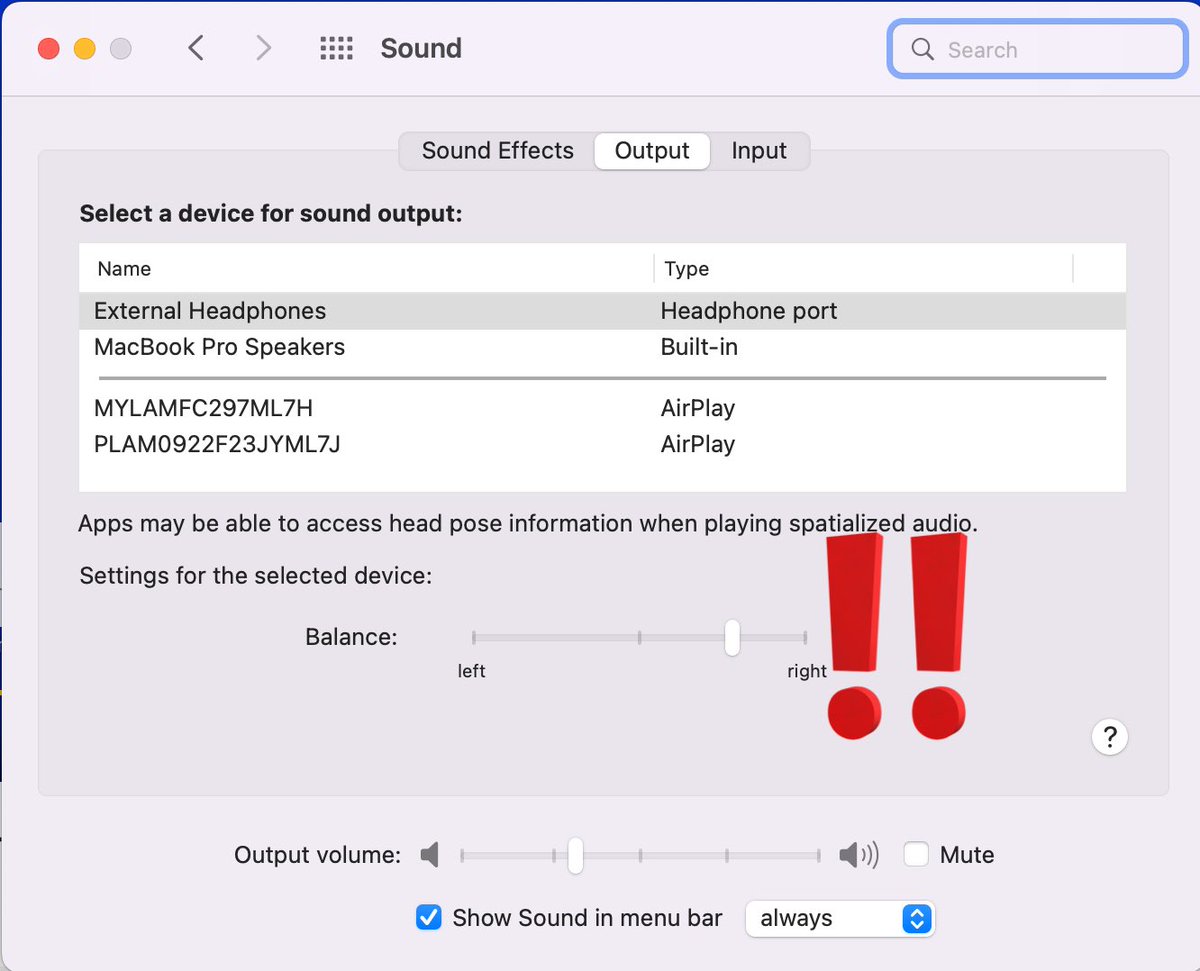1200x971 pixels.
Task: Go back with the left chevron
Action: 196,48
